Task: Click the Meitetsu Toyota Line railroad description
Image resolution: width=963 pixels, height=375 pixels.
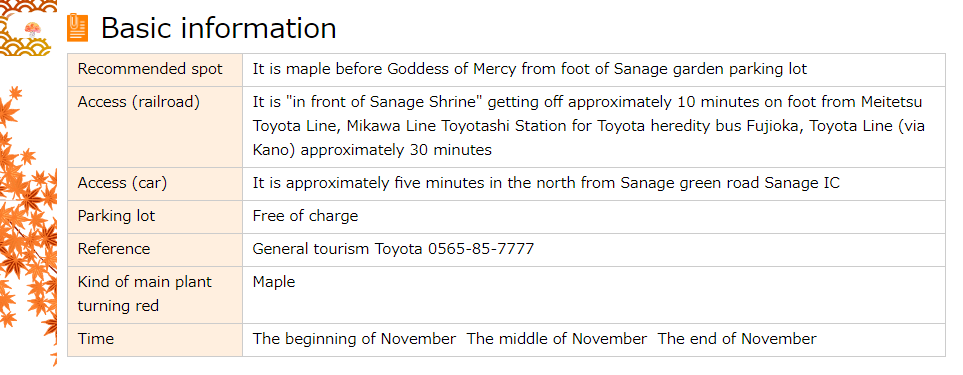Action: (589, 126)
